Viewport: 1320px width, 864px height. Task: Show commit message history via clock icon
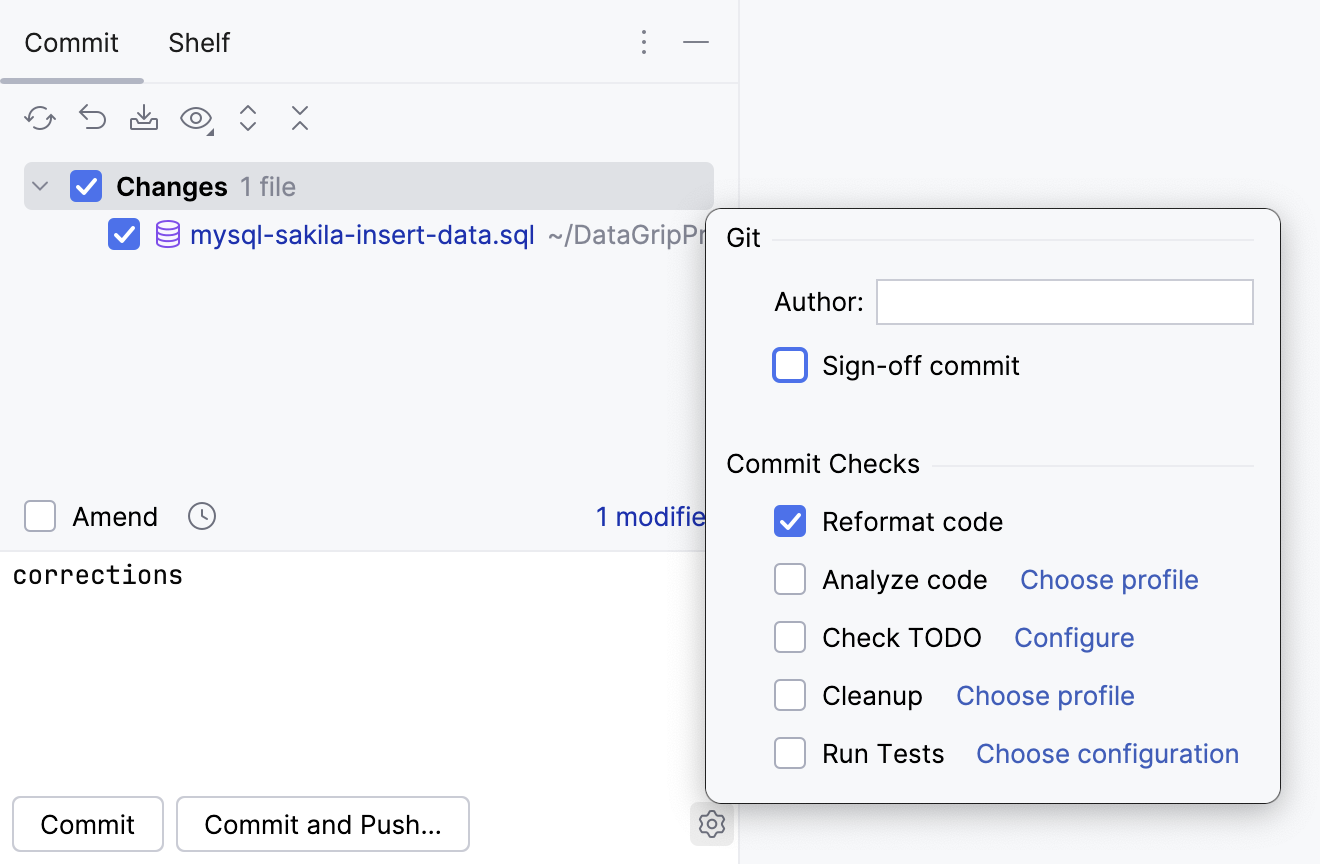click(201, 516)
